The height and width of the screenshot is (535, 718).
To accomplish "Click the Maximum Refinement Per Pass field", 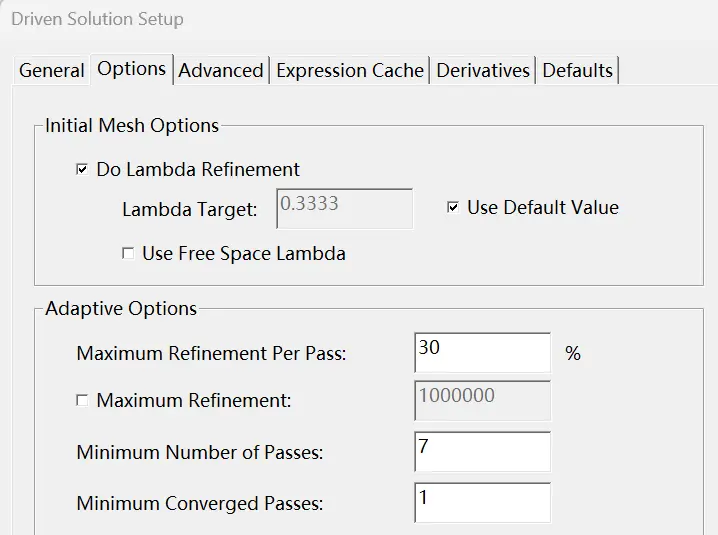I will pyautogui.click(x=483, y=353).
